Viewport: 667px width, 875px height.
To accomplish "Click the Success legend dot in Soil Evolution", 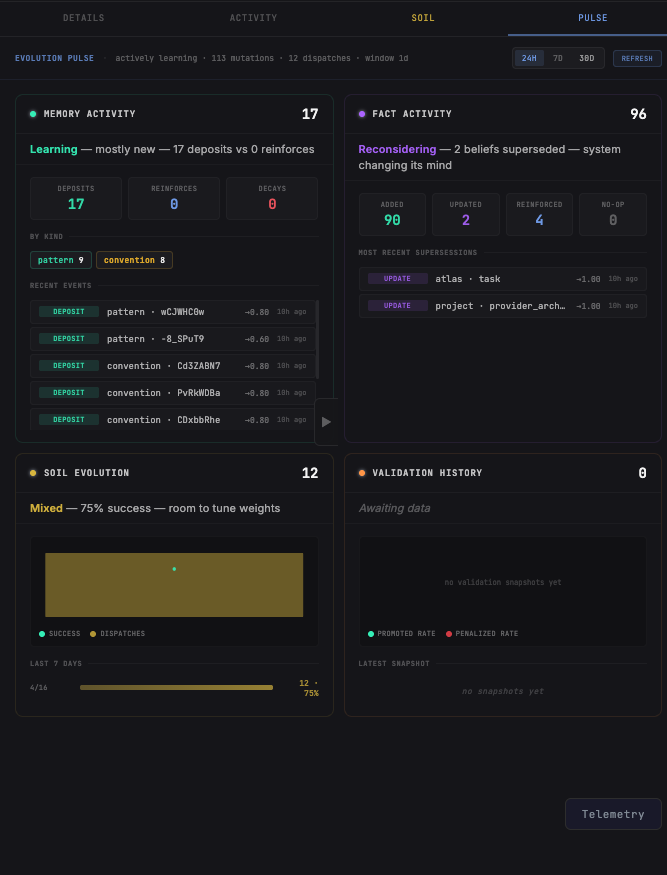I will (x=41, y=634).
